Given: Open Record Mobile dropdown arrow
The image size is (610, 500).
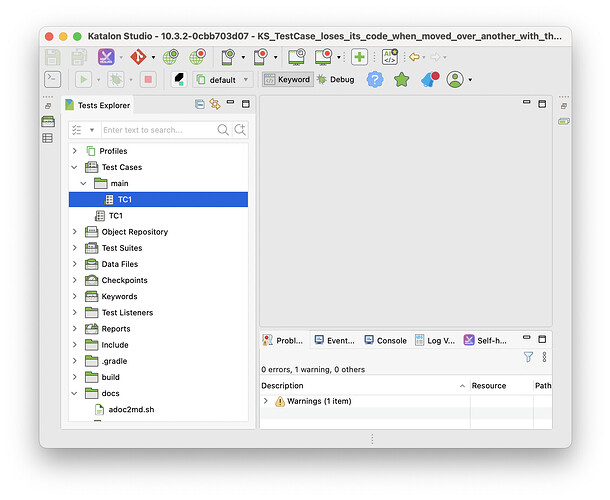Looking at the screenshot, I should [x=275, y=58].
